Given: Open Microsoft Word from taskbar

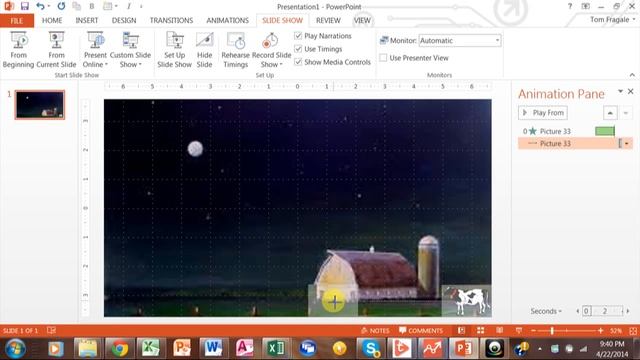Looking at the screenshot, I should (213, 348).
